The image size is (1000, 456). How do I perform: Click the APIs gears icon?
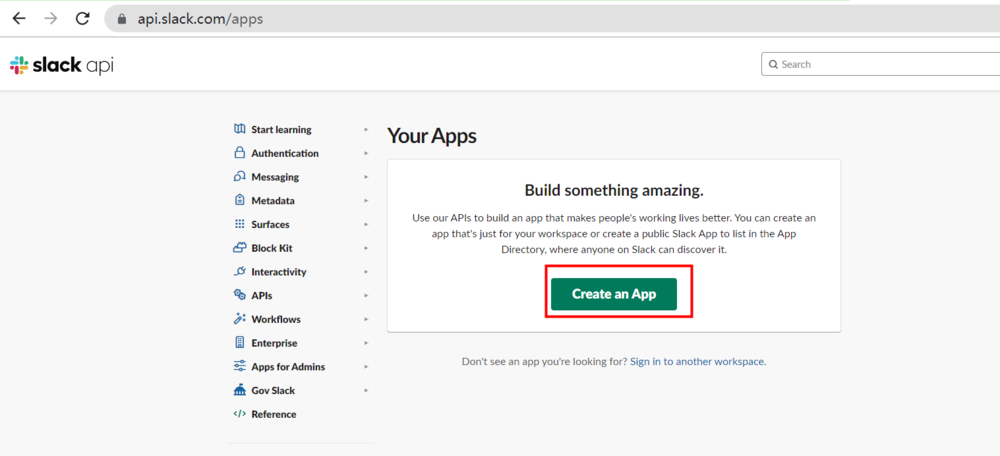coord(240,295)
